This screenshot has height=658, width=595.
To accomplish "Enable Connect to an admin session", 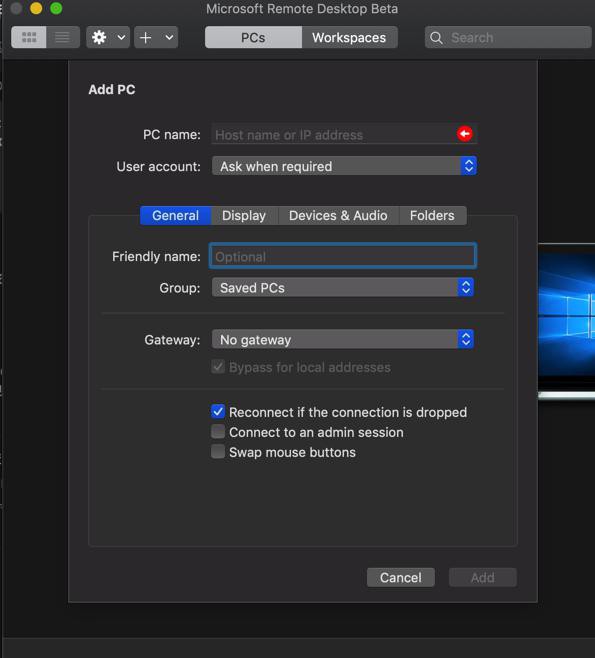I will 218,432.
